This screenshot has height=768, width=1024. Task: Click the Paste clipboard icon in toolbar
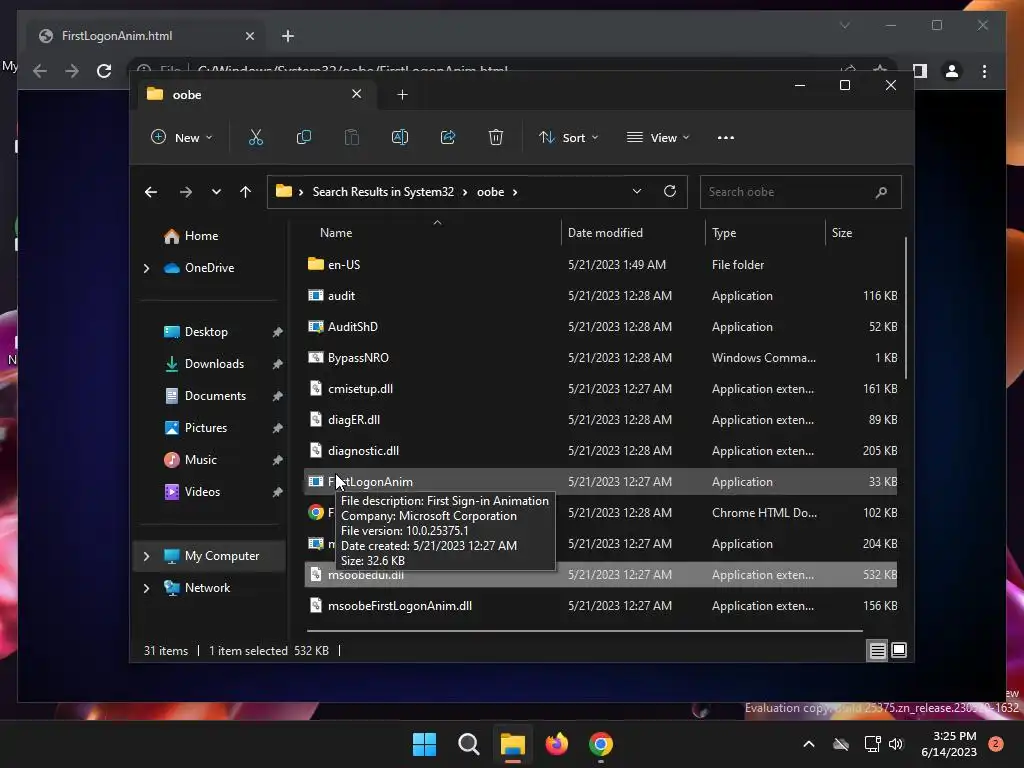click(351, 138)
